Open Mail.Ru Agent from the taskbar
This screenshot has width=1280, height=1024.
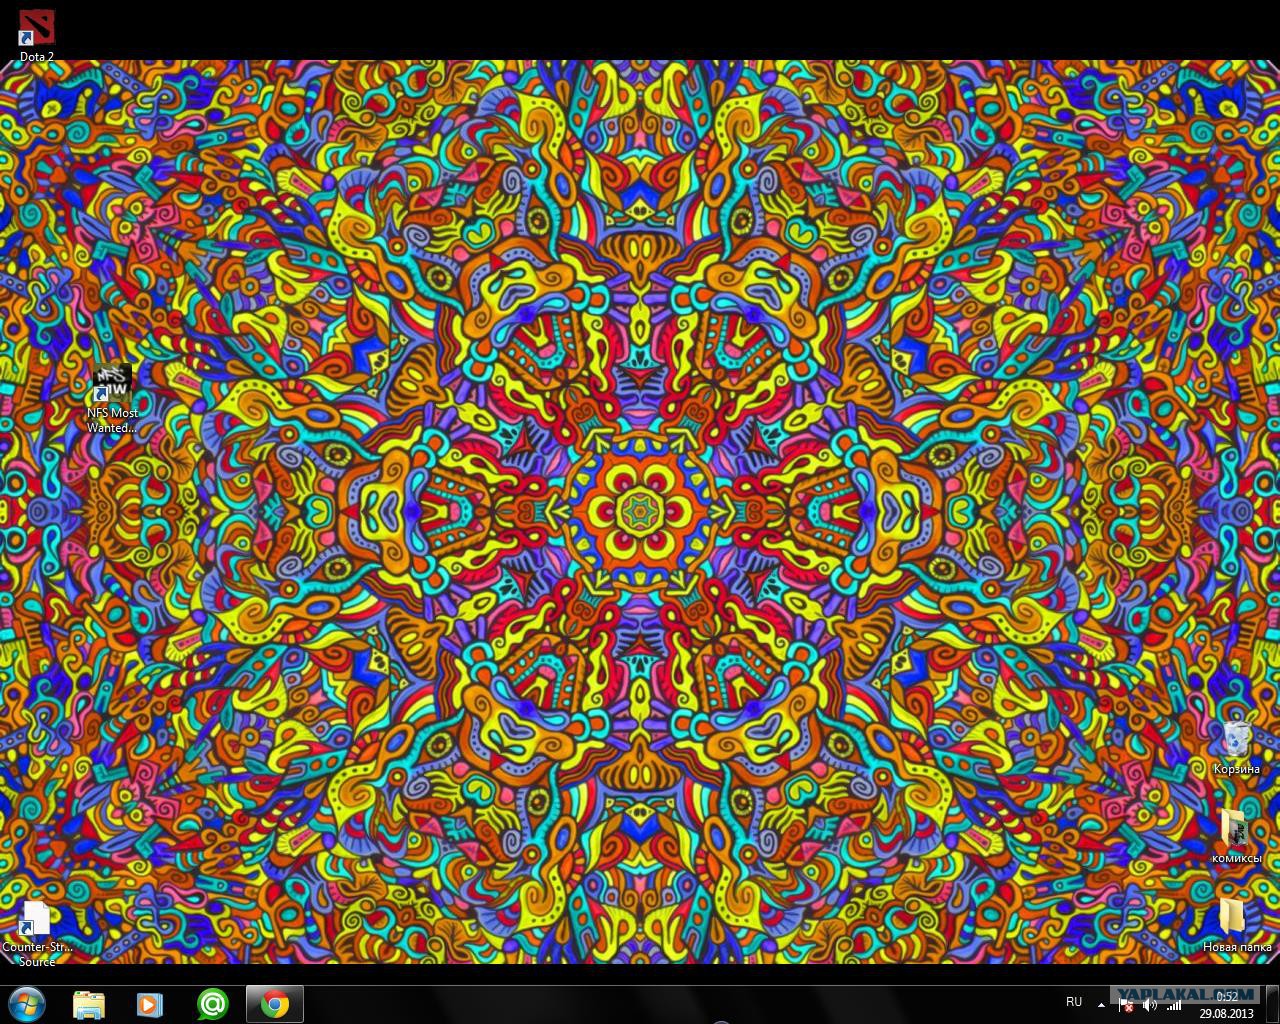(x=212, y=1004)
